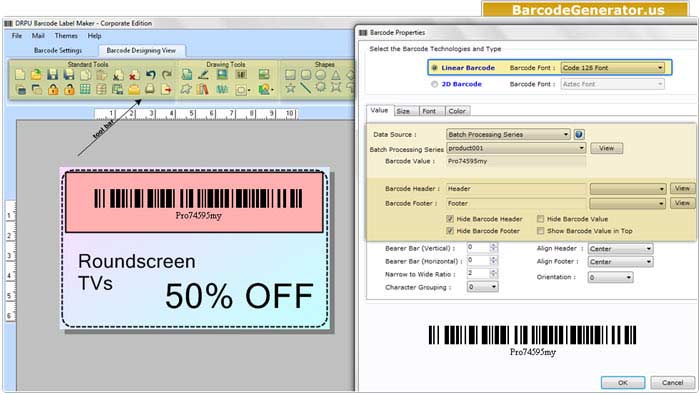
Task: Click the Barcode Header text field
Action: [x=516, y=189]
